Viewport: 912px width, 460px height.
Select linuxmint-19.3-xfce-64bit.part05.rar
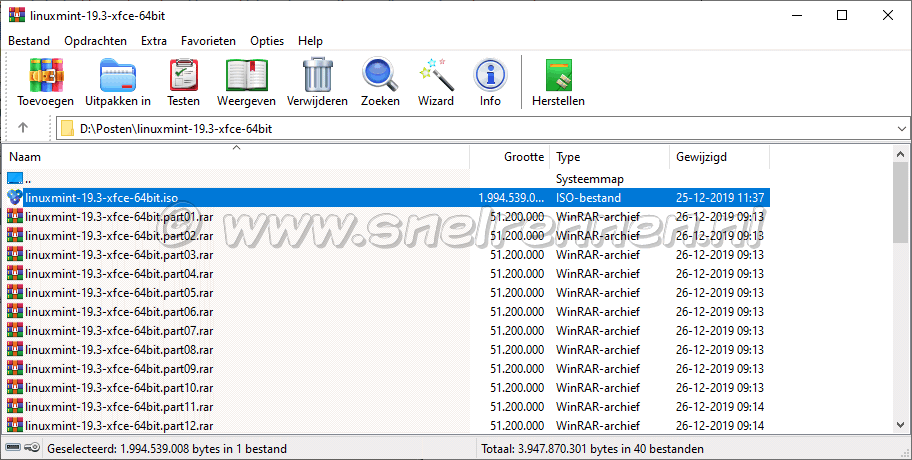click(119, 293)
